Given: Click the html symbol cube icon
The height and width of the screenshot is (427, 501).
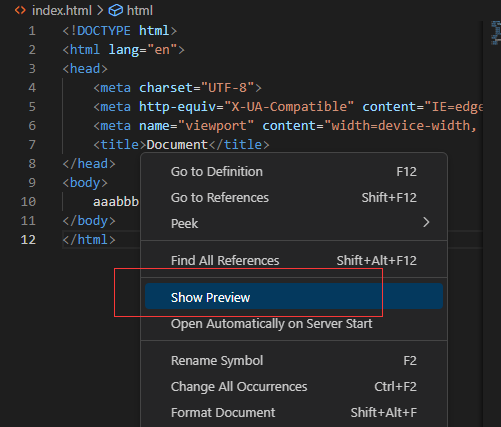Looking at the screenshot, I should [x=116, y=11].
